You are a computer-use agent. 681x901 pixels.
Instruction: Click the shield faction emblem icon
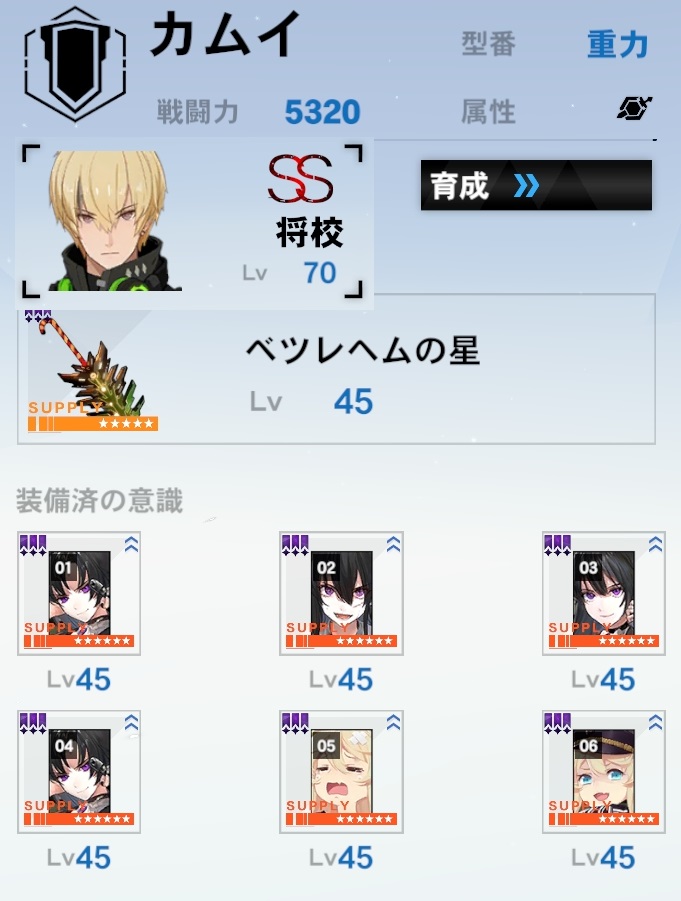point(75,64)
